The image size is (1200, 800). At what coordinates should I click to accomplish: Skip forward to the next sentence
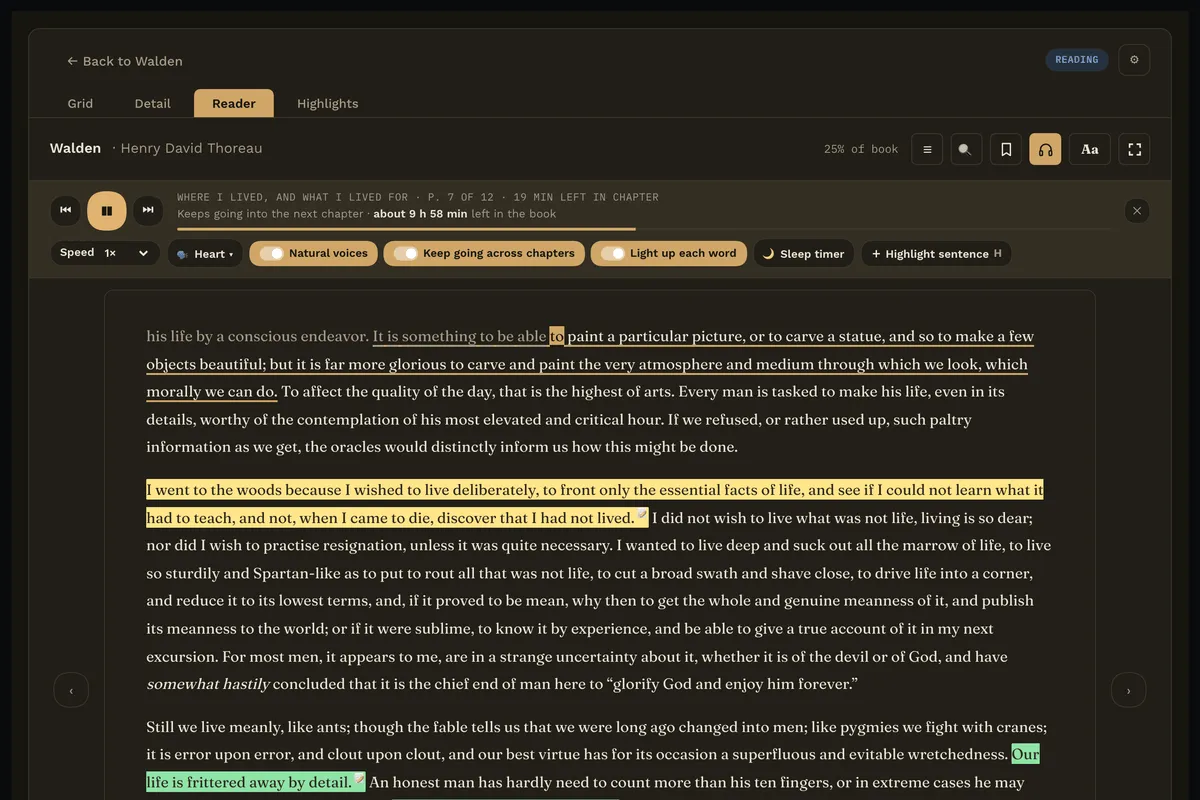click(148, 210)
